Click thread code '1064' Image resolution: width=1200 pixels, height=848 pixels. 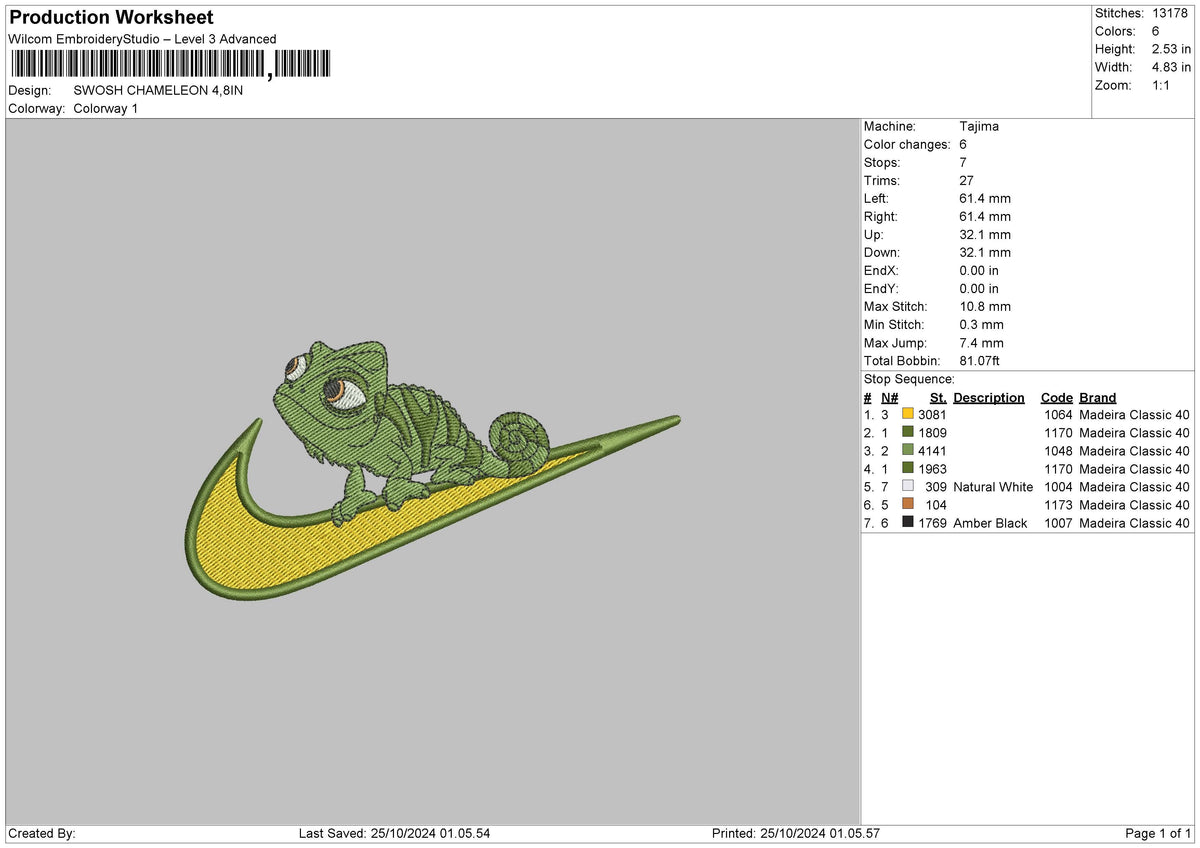1057,415
